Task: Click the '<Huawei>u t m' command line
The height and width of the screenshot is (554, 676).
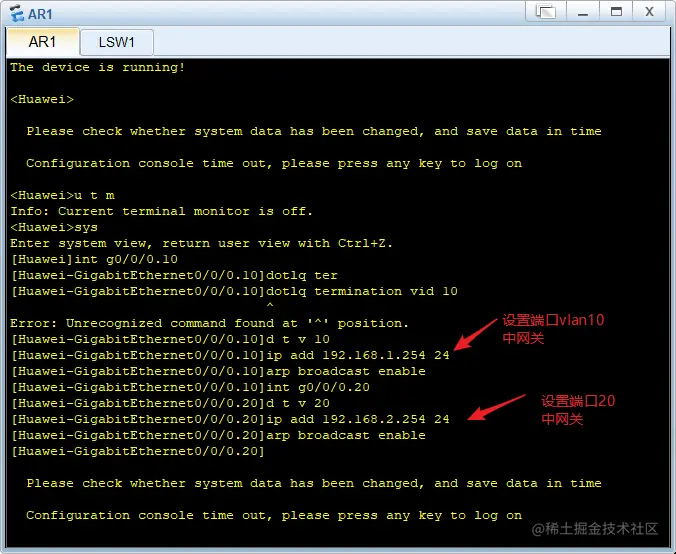Action: click(63, 195)
